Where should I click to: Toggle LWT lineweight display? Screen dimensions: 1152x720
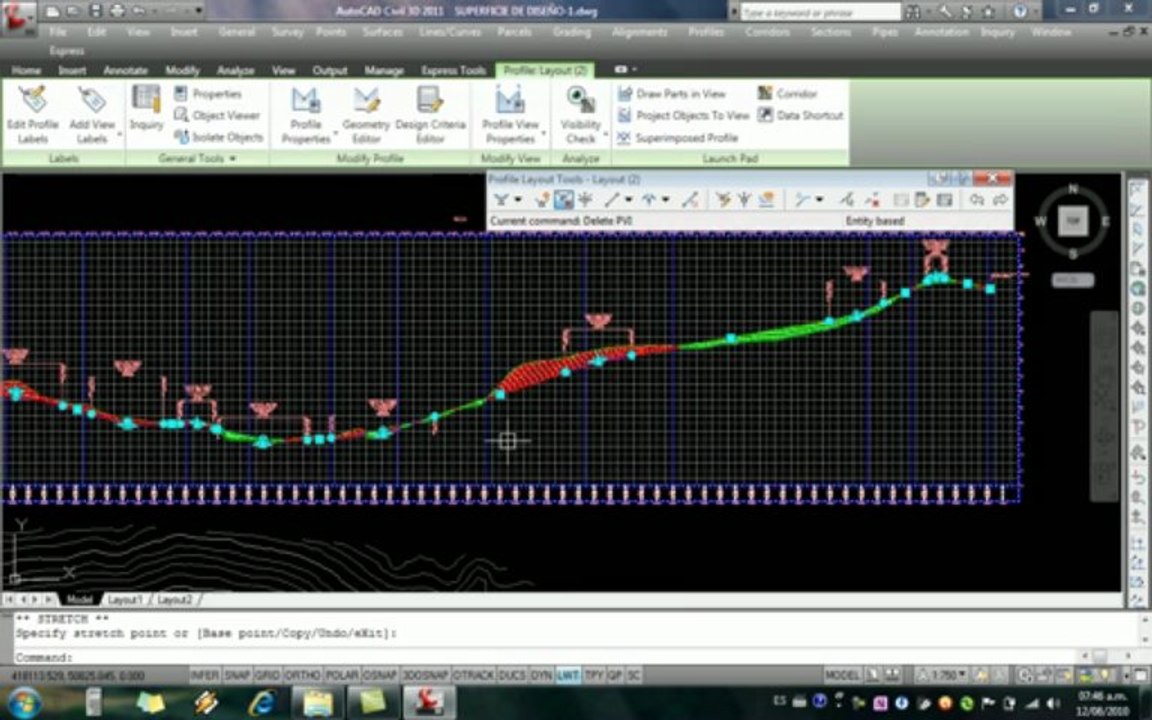[568, 675]
